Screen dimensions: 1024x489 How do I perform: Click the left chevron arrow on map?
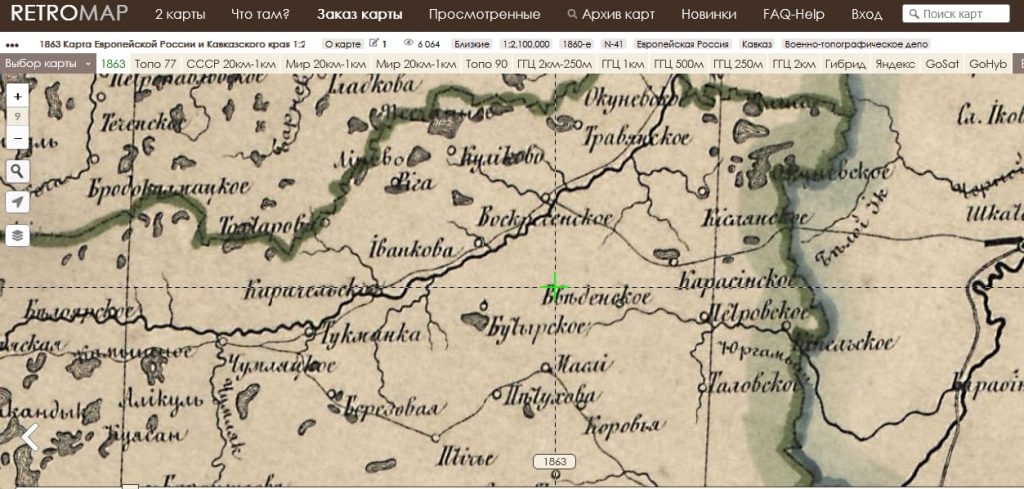[x=29, y=437]
